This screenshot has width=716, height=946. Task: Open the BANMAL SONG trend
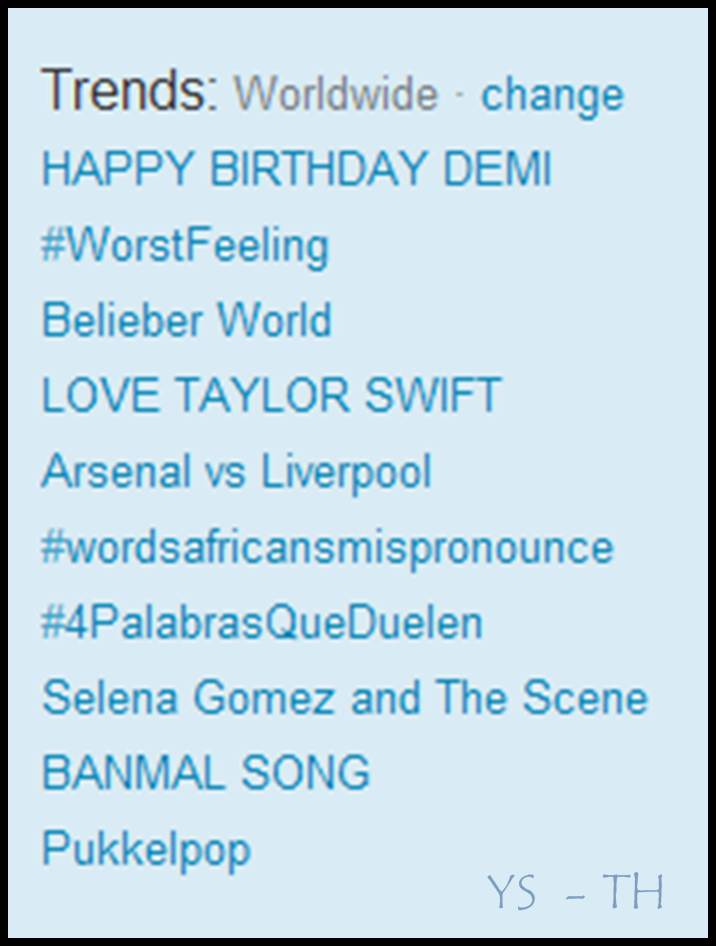coord(206,773)
